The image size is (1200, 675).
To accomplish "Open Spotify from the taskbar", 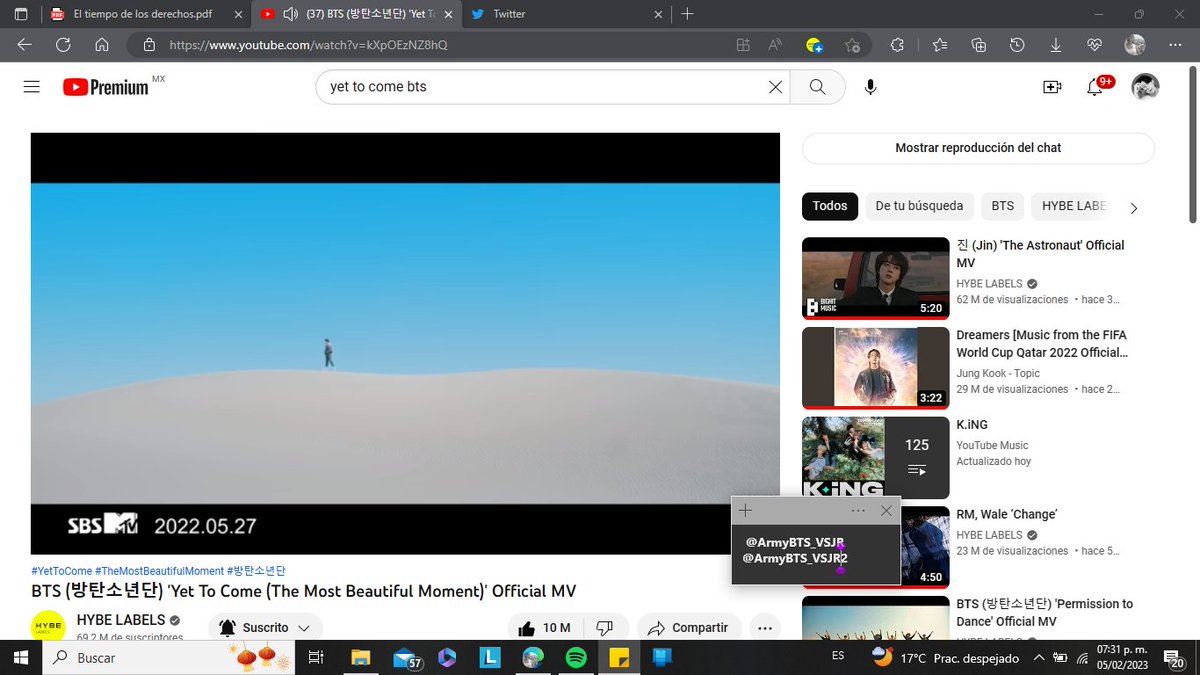I will click(575, 657).
